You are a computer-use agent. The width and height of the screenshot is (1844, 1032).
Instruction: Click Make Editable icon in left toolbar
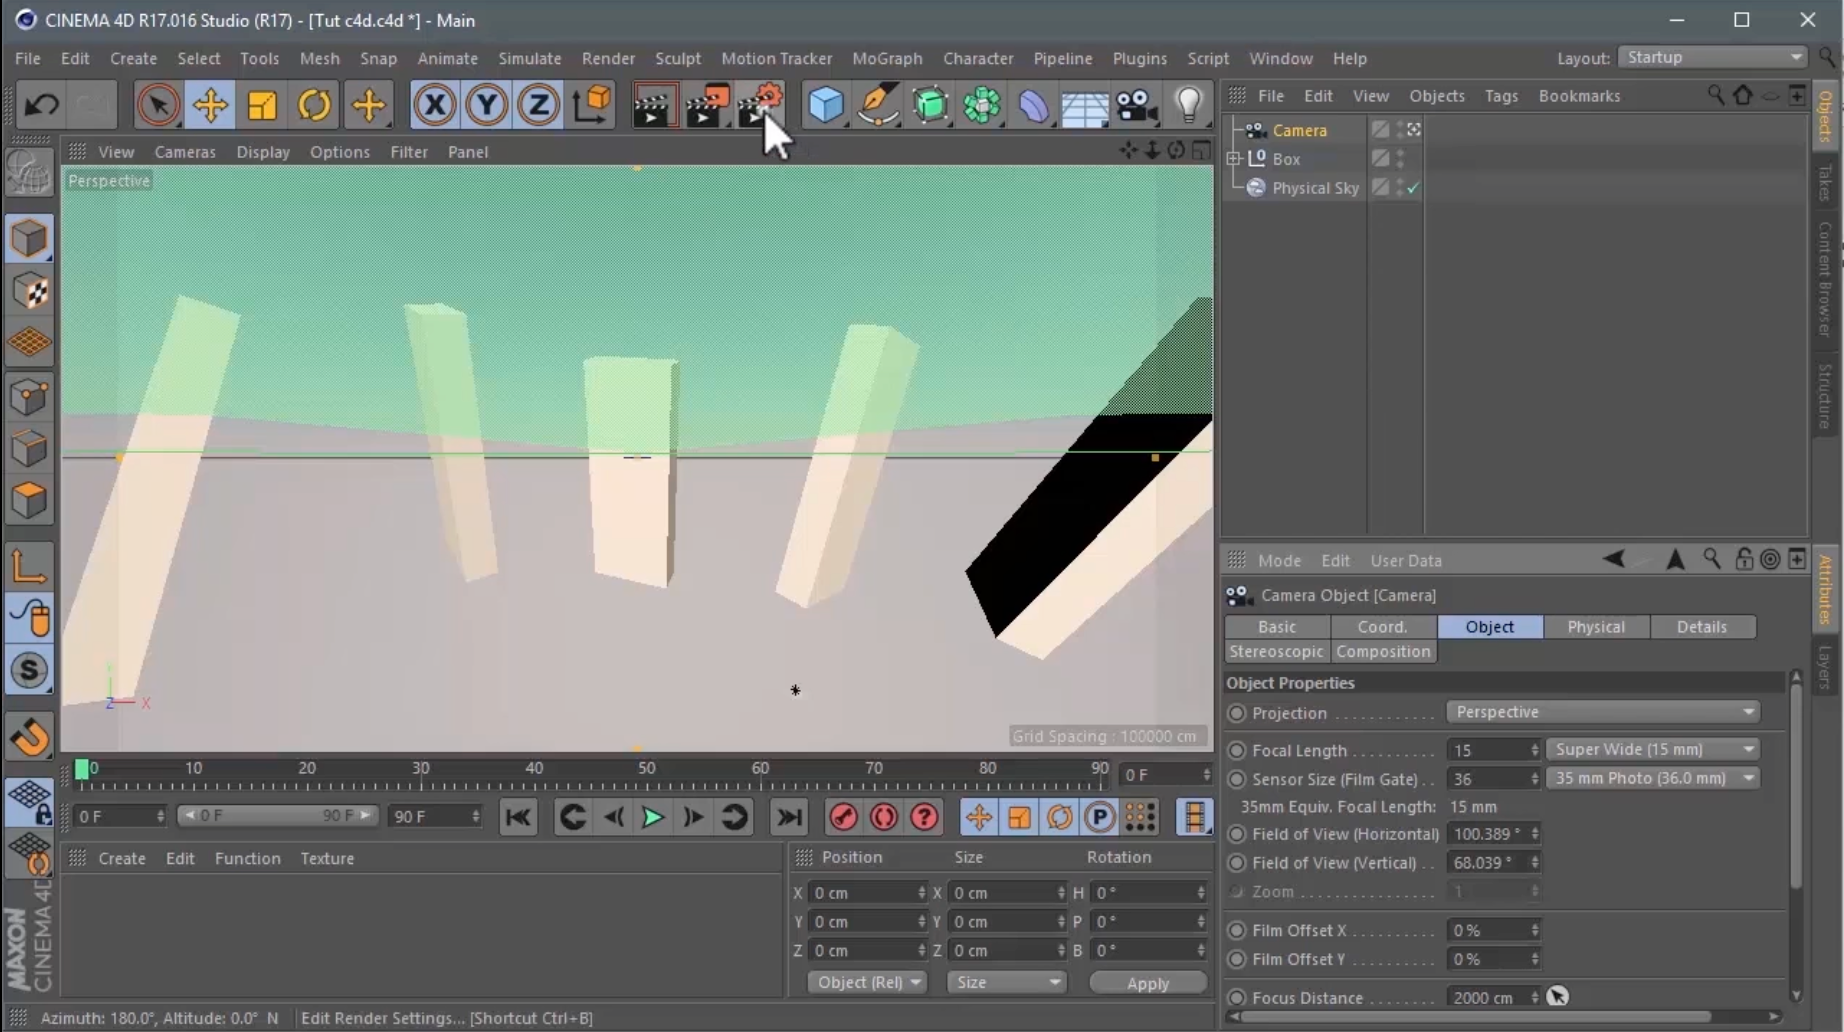click(29, 172)
